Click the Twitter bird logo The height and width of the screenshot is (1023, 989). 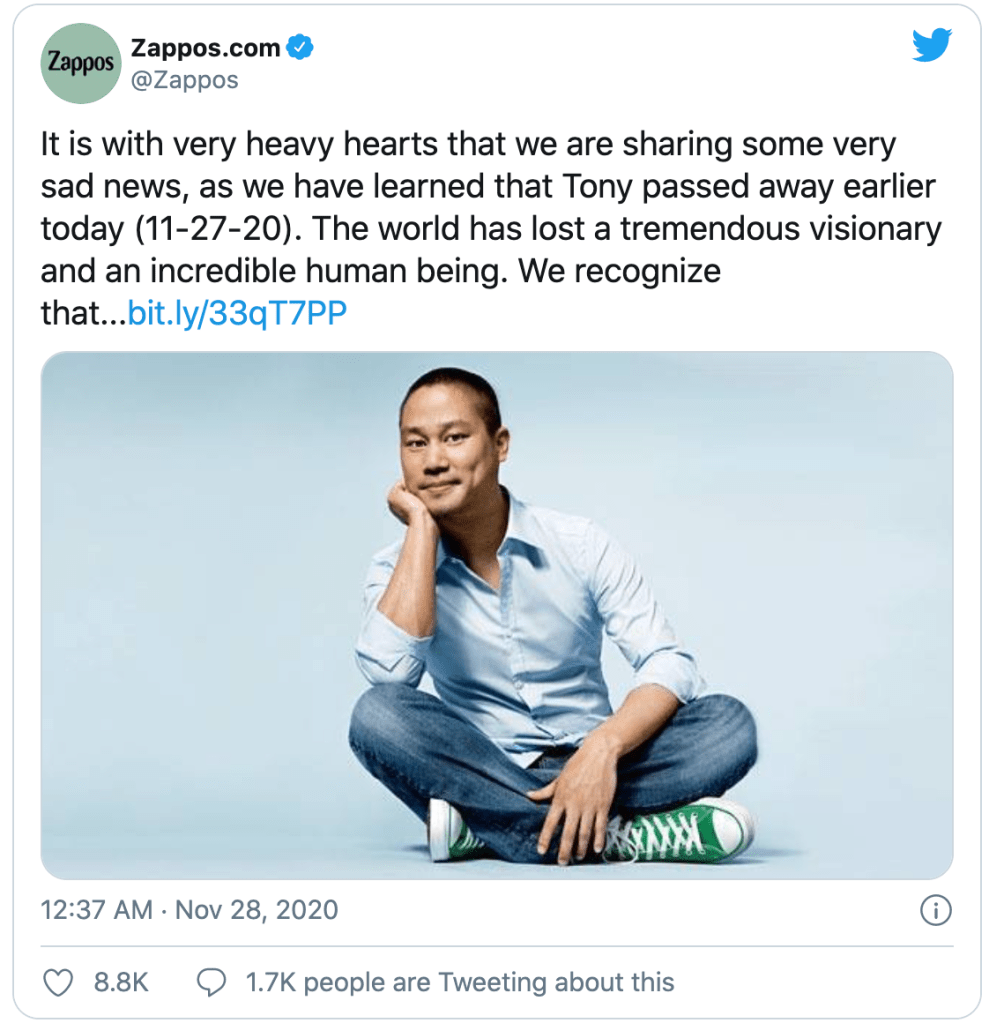931,45
